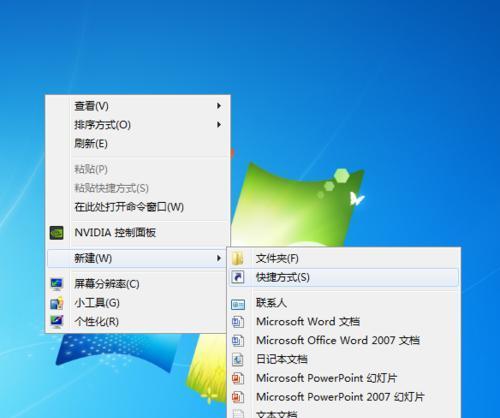Create new 联系人 item
The height and width of the screenshot is (418, 500).
point(344,303)
